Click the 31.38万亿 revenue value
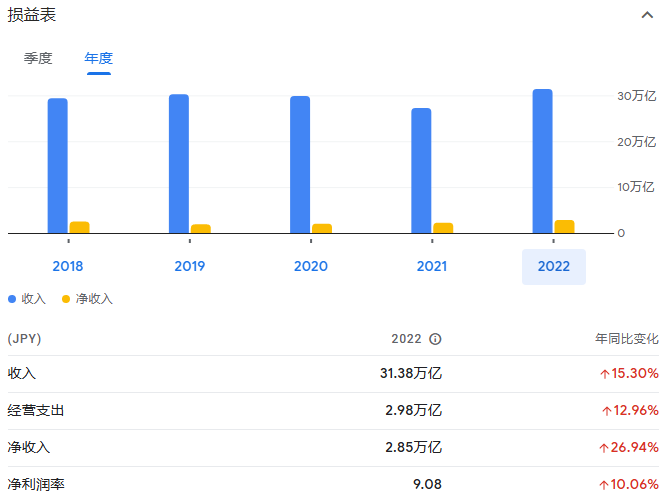 click(x=411, y=373)
